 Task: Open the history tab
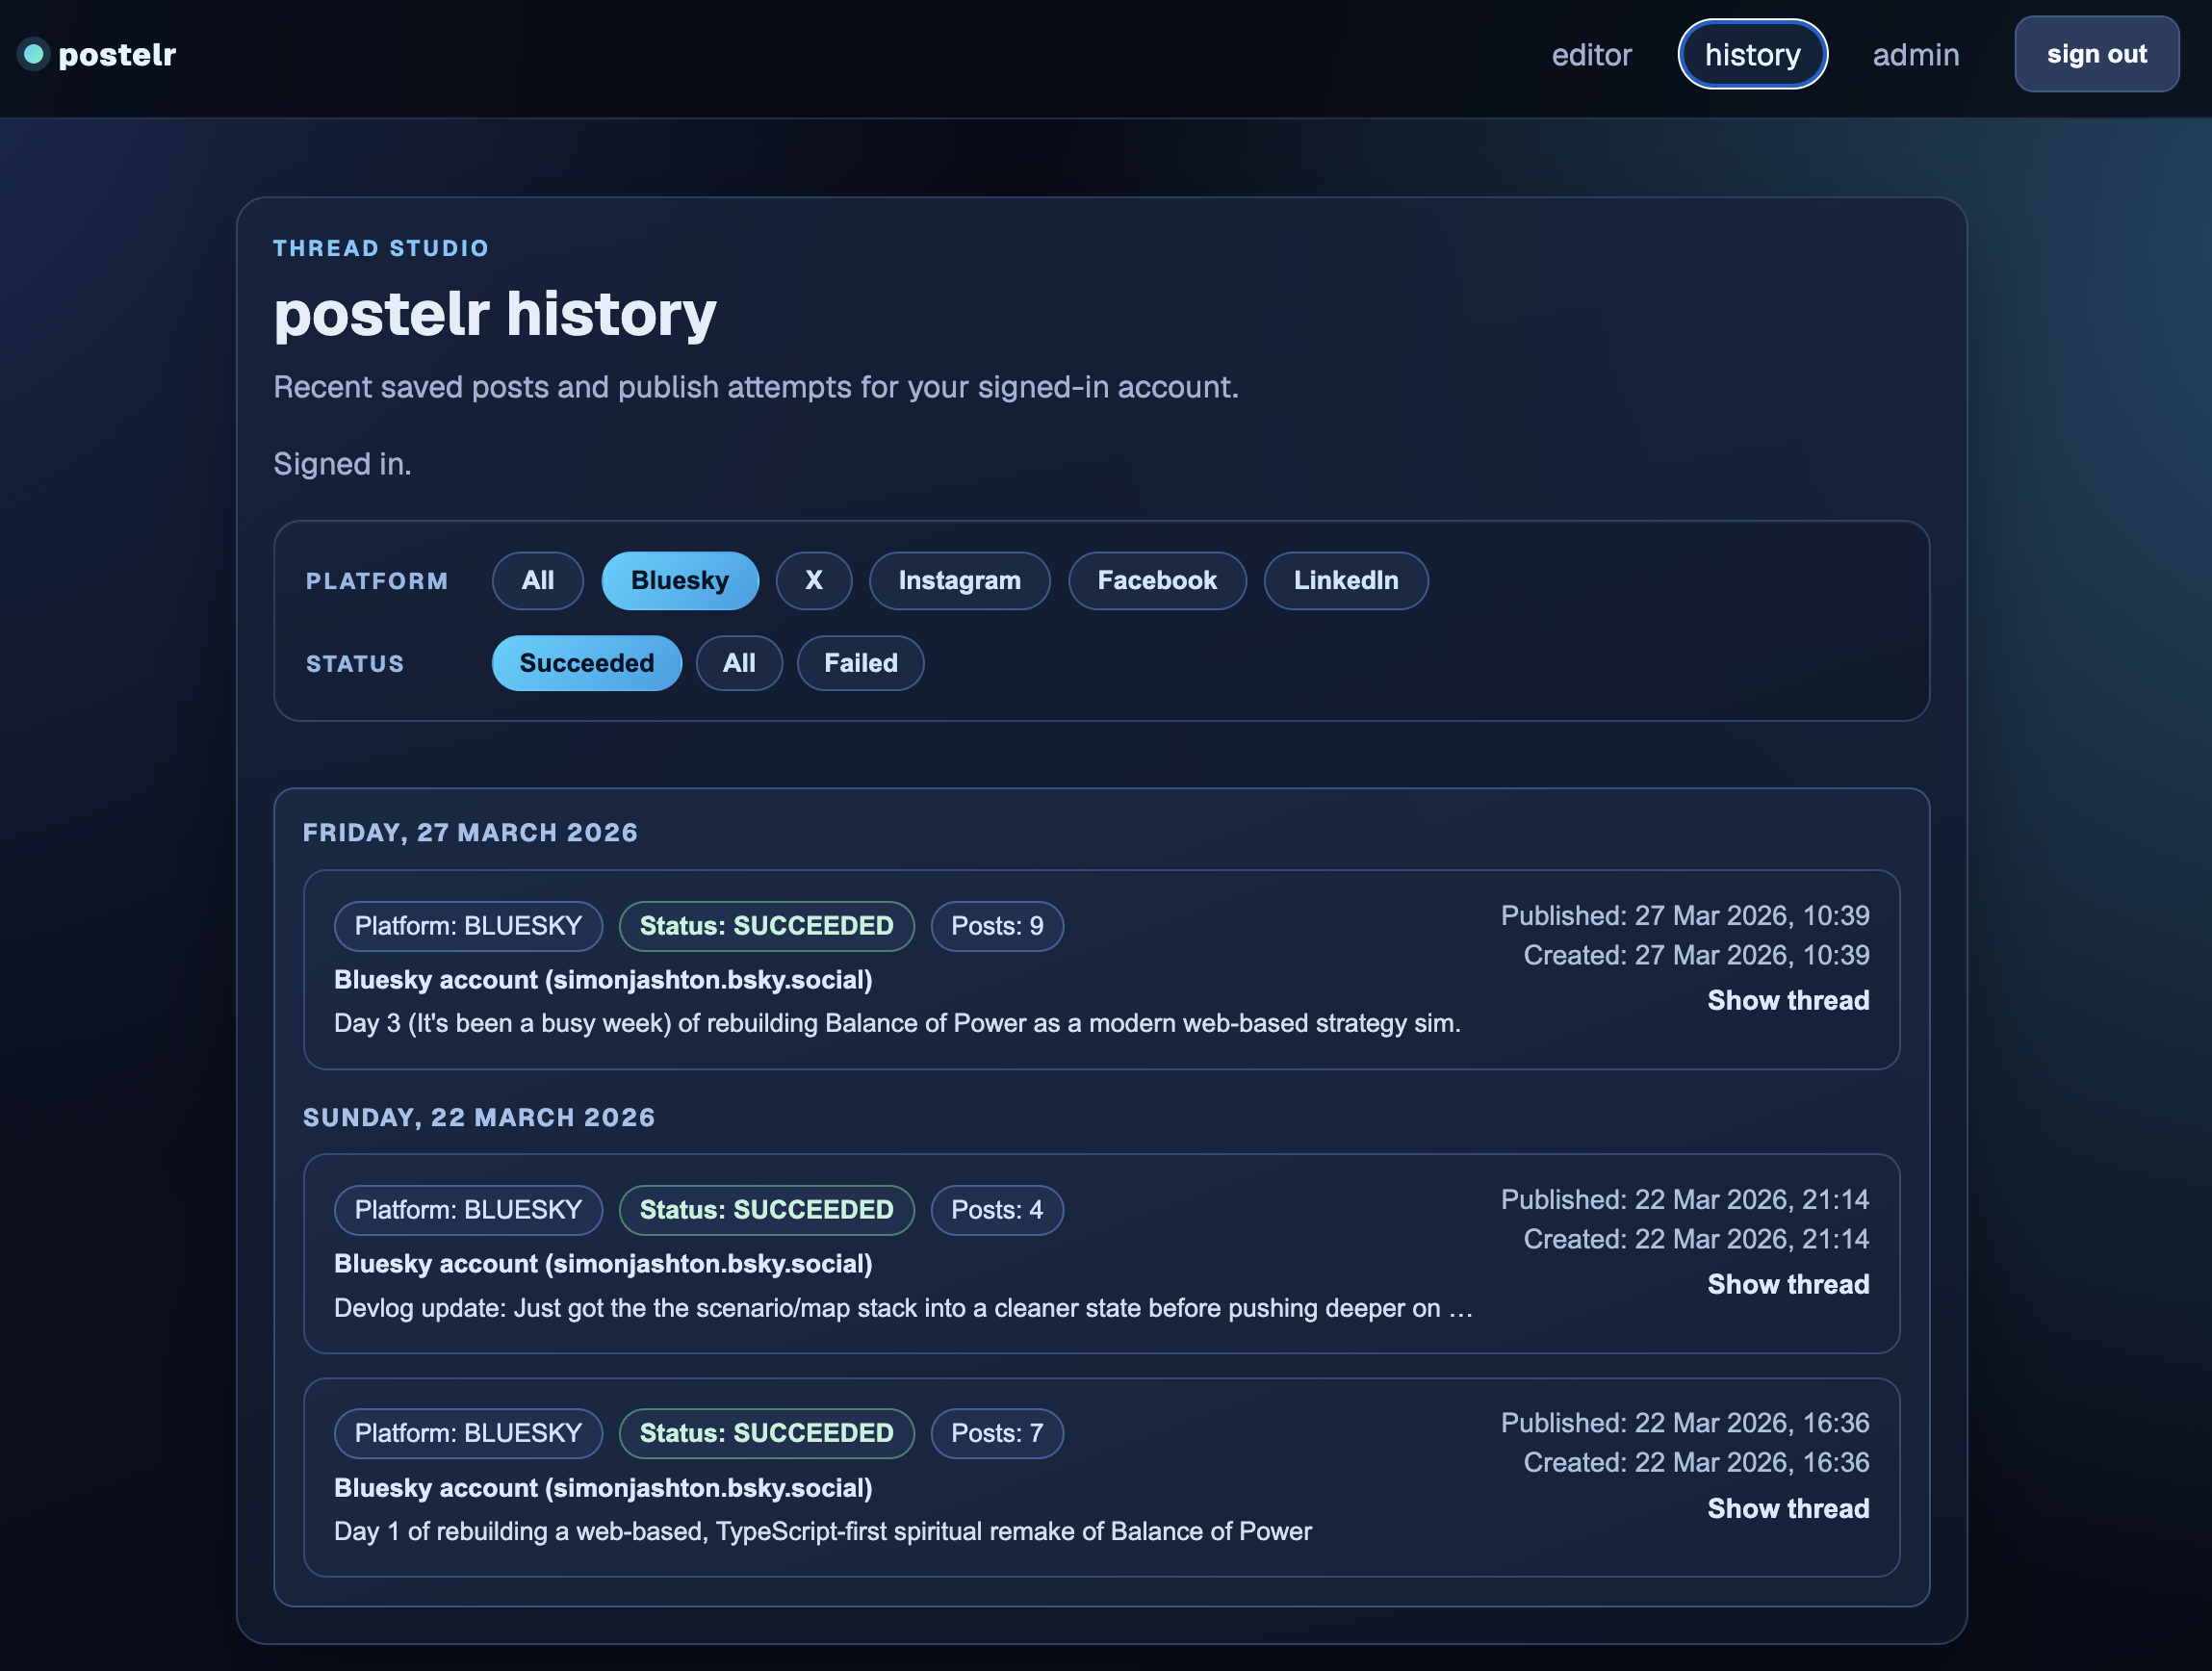click(x=1752, y=54)
